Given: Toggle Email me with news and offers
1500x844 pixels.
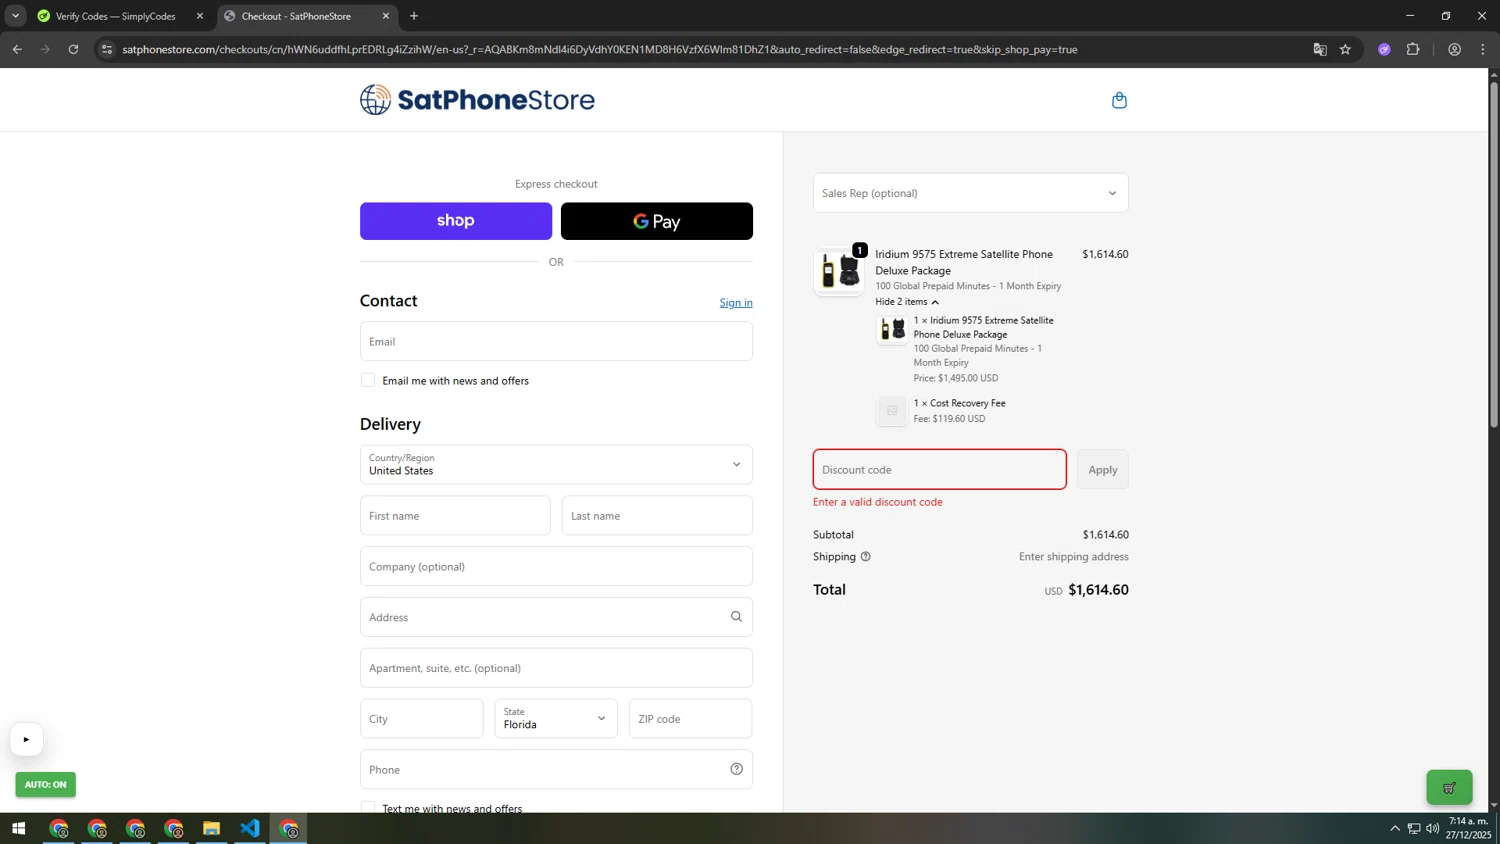Looking at the screenshot, I should tap(368, 380).
